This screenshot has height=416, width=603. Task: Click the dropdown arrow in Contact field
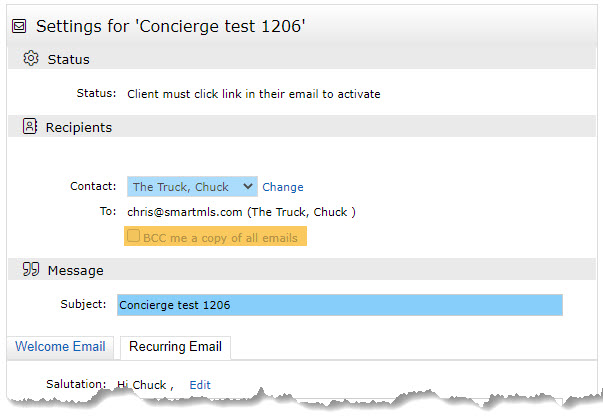point(248,186)
